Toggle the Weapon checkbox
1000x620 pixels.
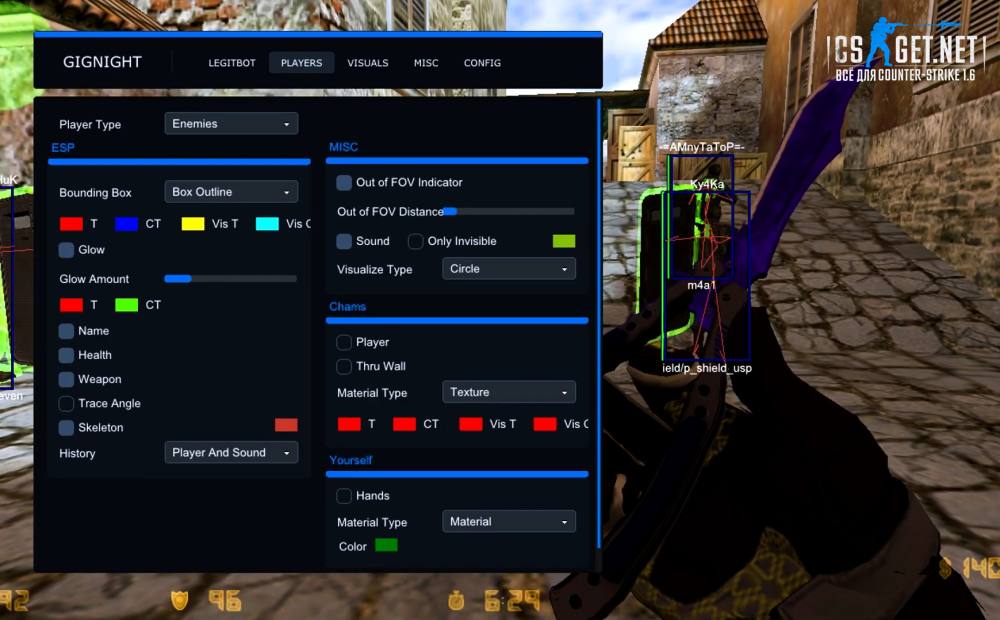coord(66,380)
